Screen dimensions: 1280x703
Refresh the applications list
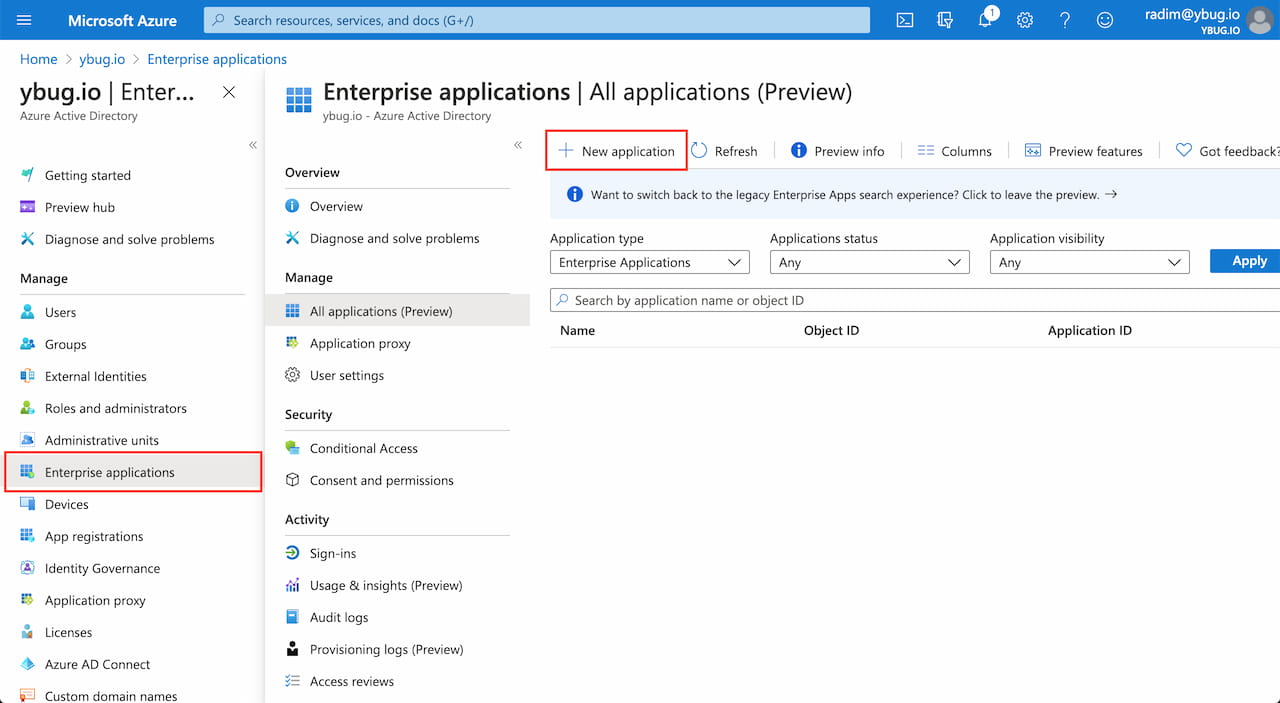pyautogui.click(x=724, y=151)
